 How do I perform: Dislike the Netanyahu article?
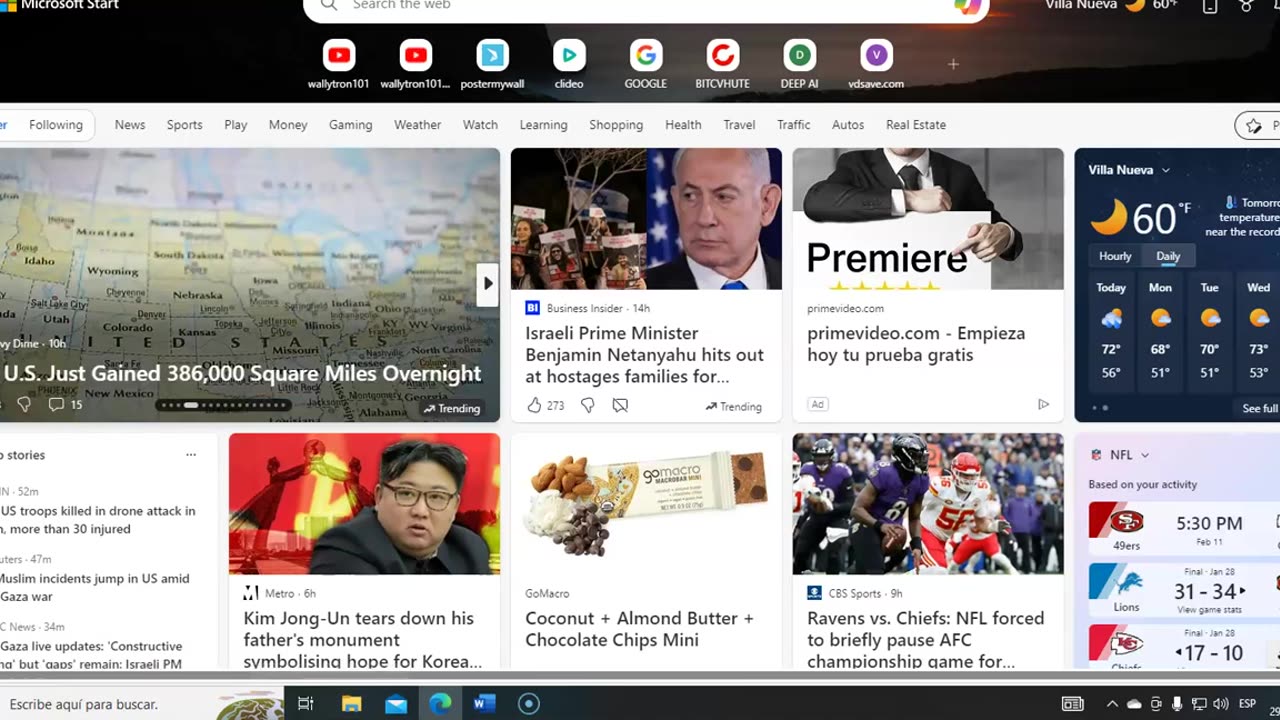[588, 405]
